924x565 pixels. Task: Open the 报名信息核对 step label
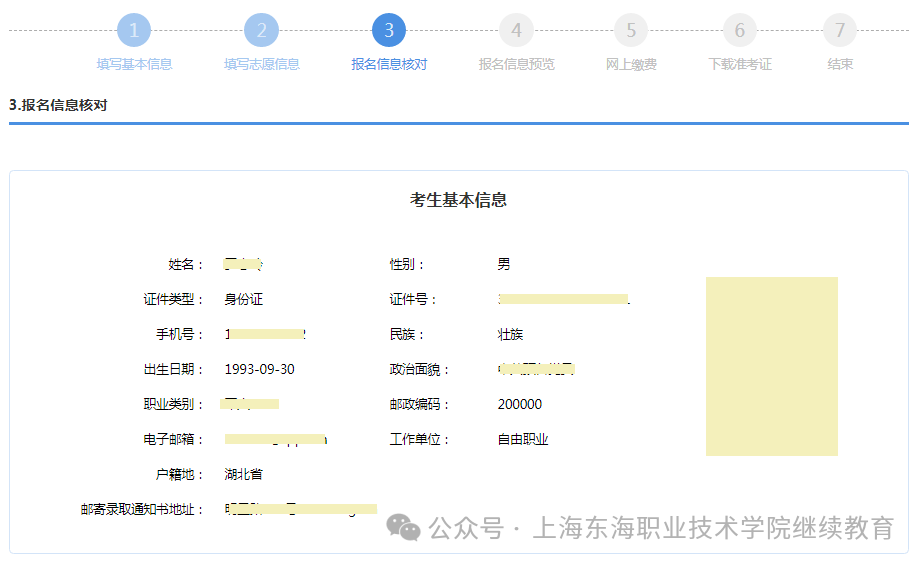[389, 64]
